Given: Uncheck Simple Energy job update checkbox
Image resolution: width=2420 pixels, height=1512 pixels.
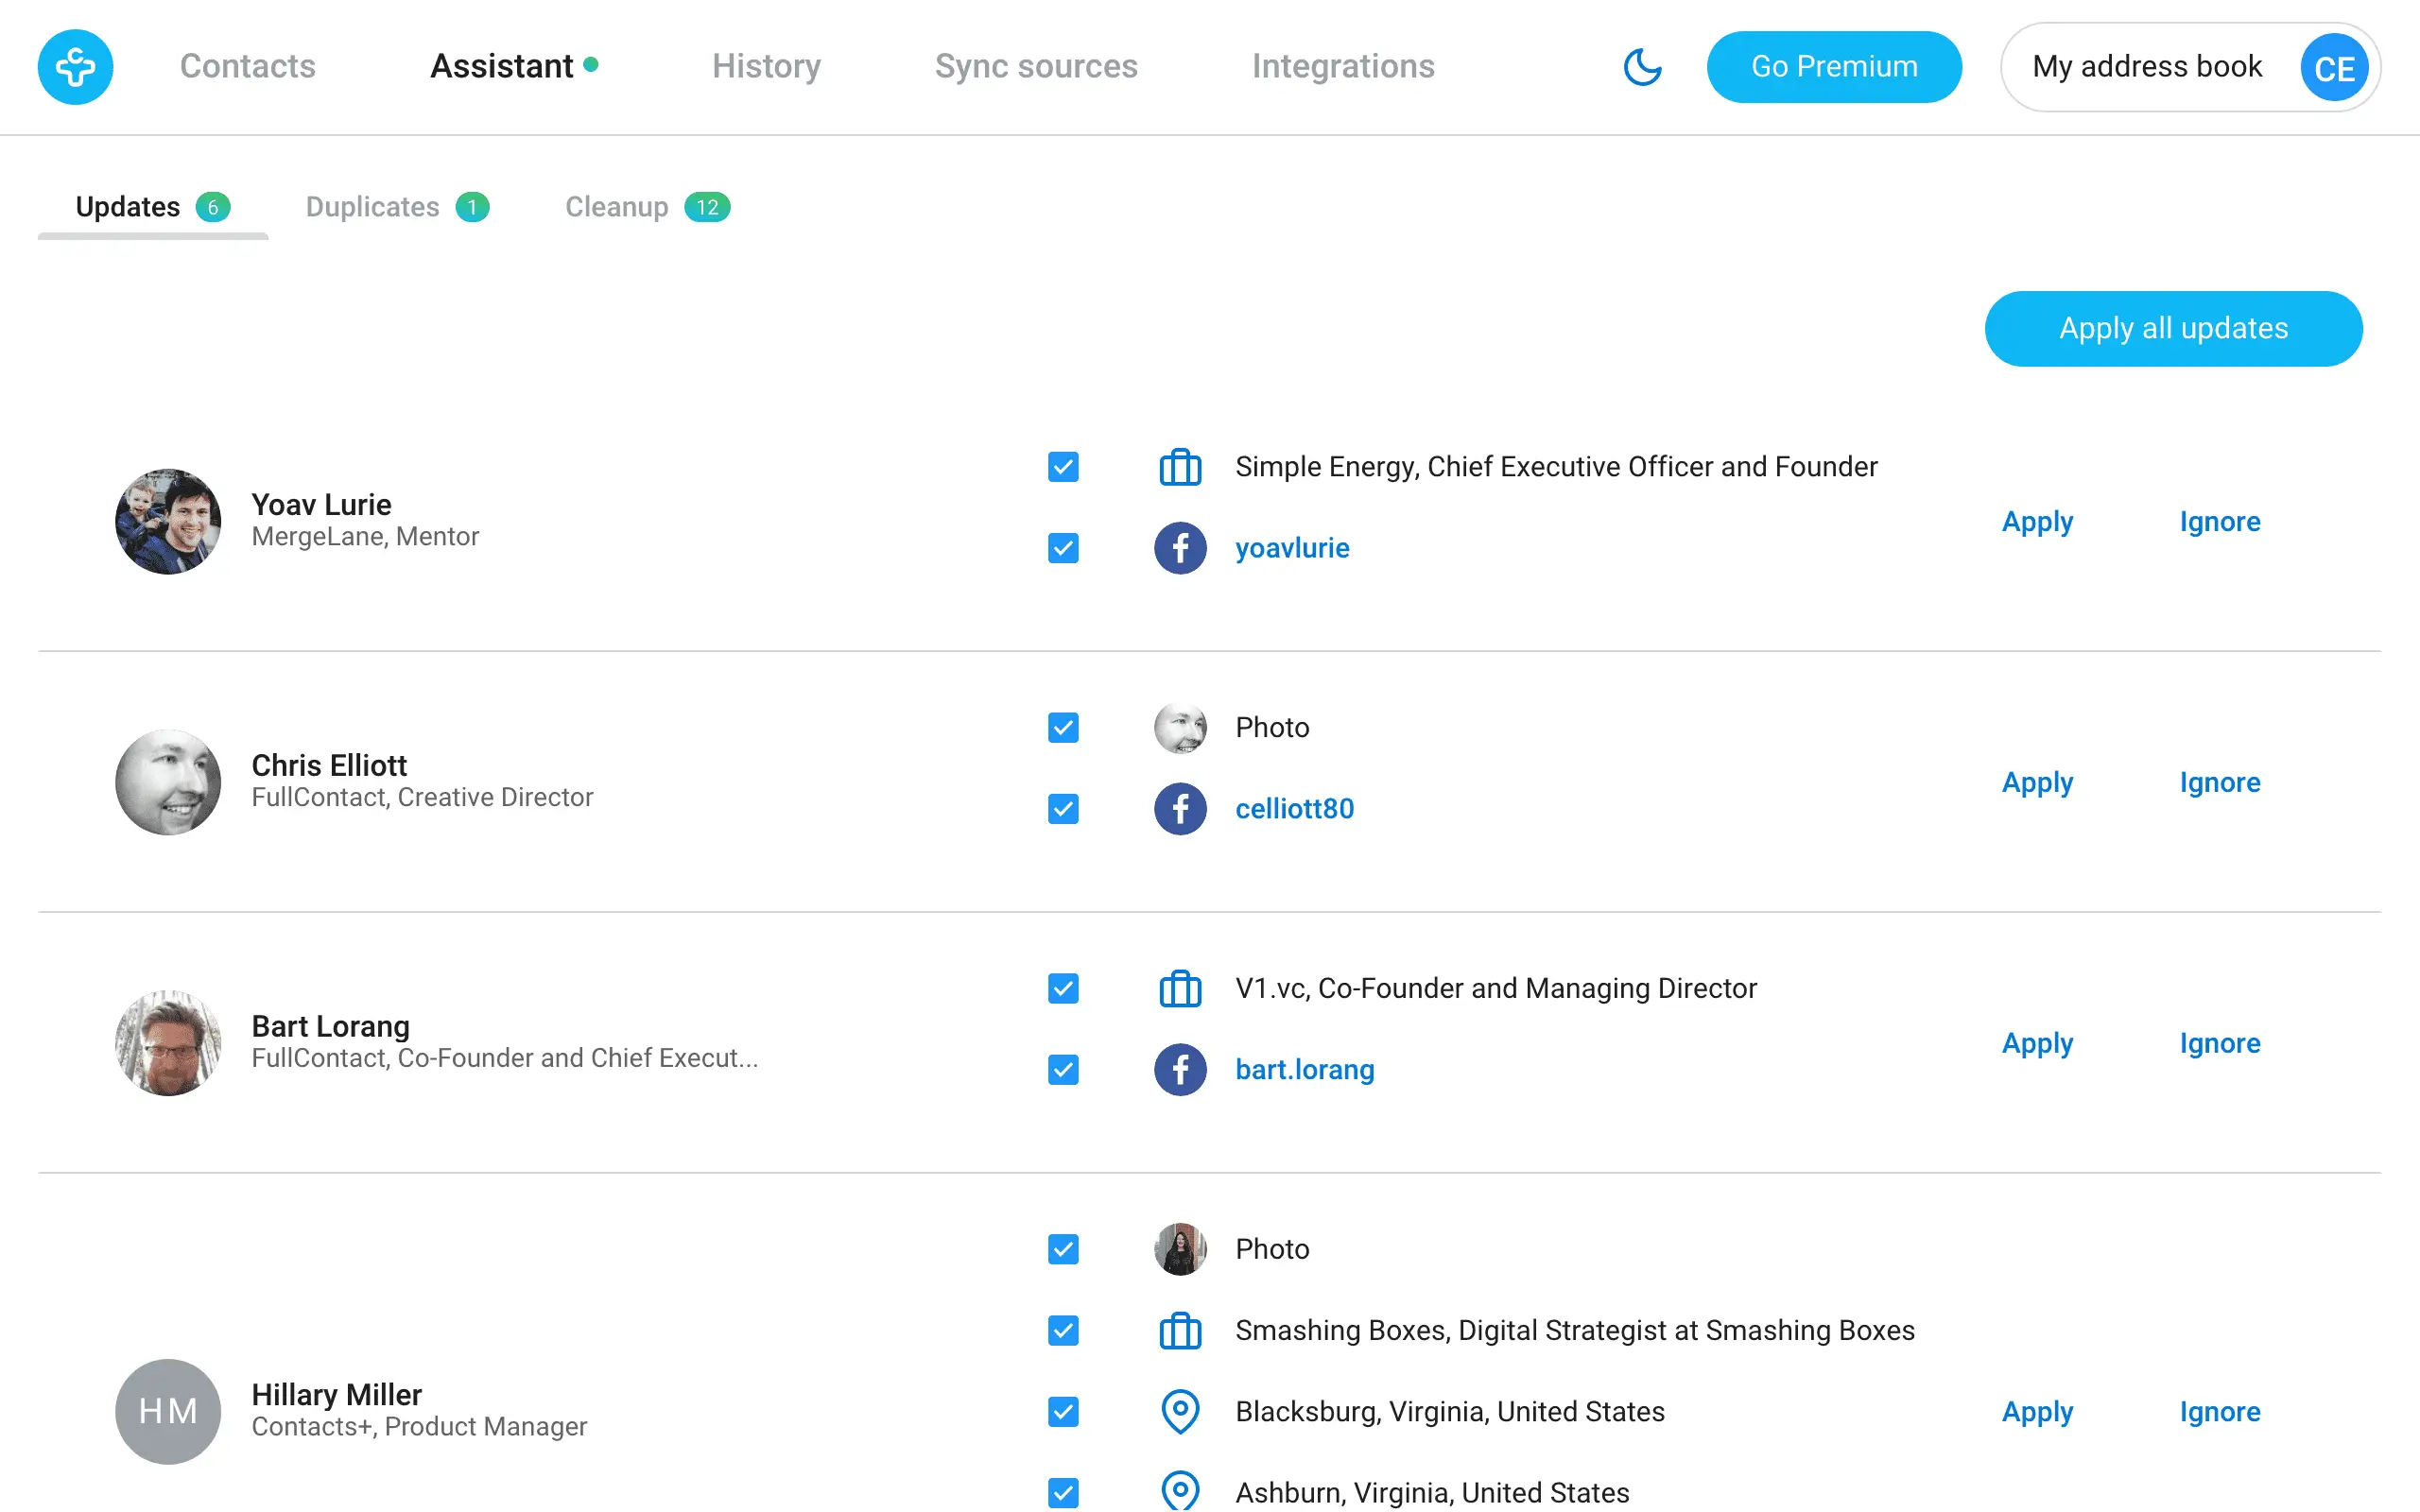Looking at the screenshot, I should (x=1063, y=467).
